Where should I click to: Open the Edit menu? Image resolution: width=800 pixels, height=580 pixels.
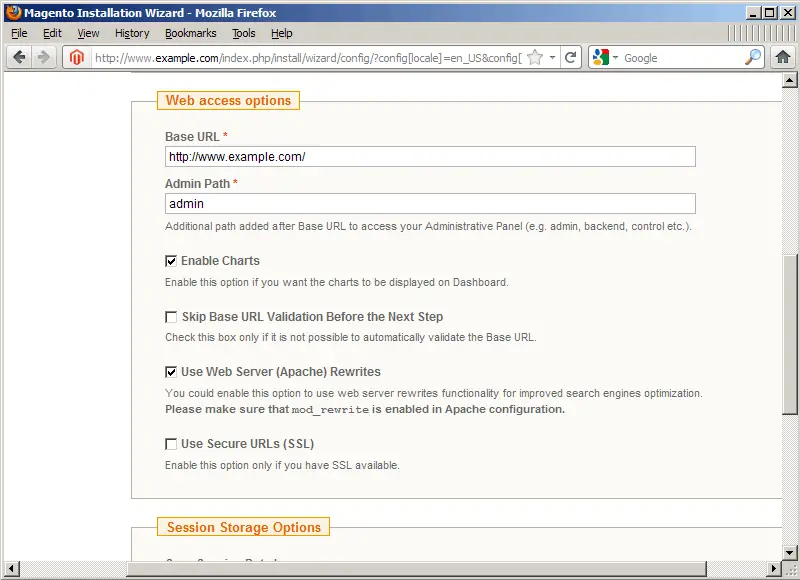(52, 33)
